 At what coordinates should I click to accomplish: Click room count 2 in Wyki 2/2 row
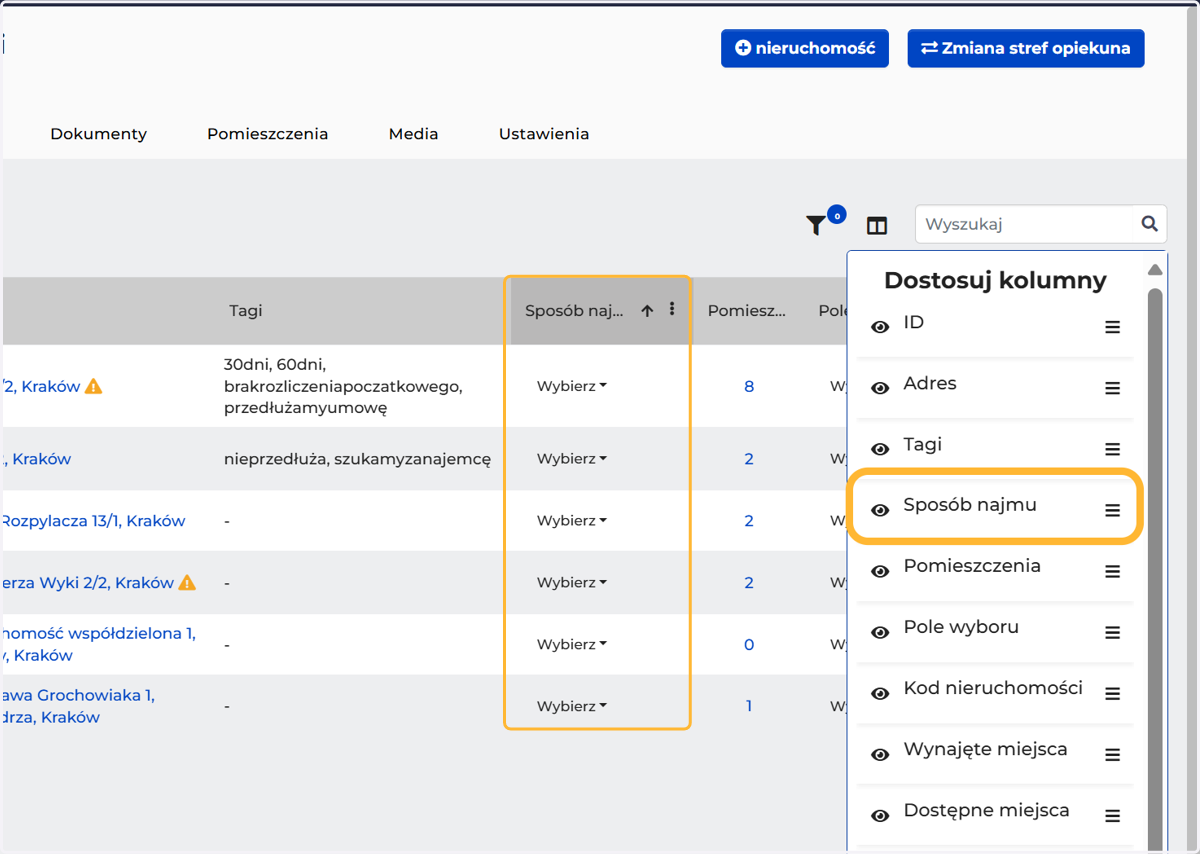point(749,583)
